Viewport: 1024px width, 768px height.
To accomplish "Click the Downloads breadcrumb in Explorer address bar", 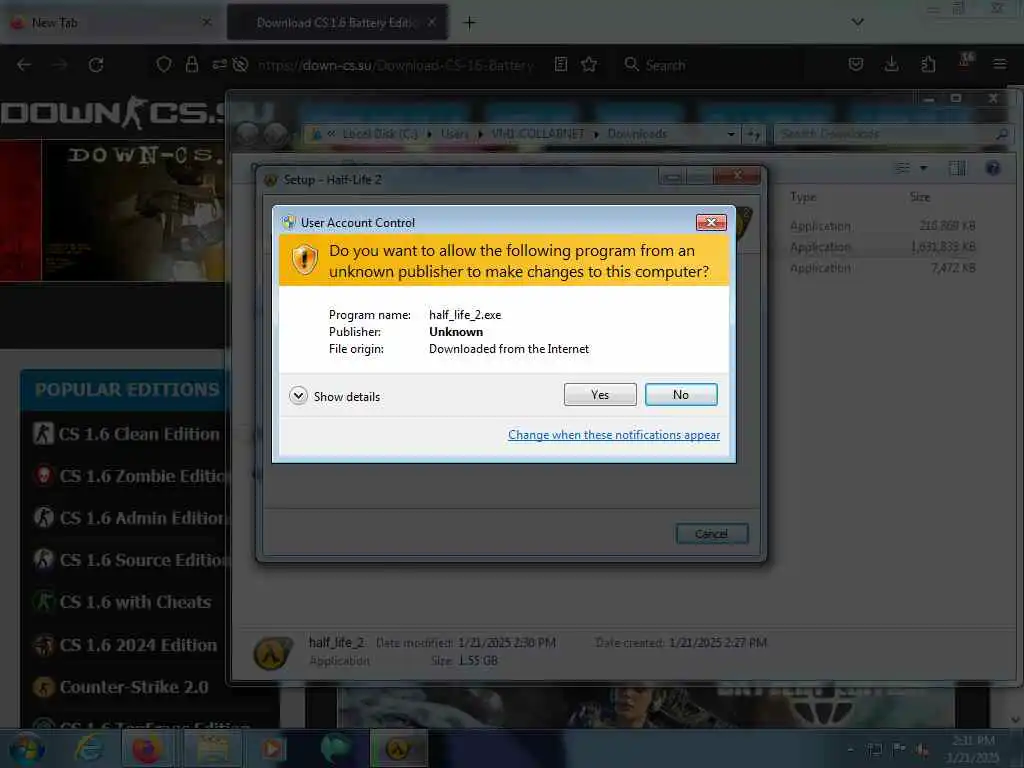I will [x=637, y=134].
